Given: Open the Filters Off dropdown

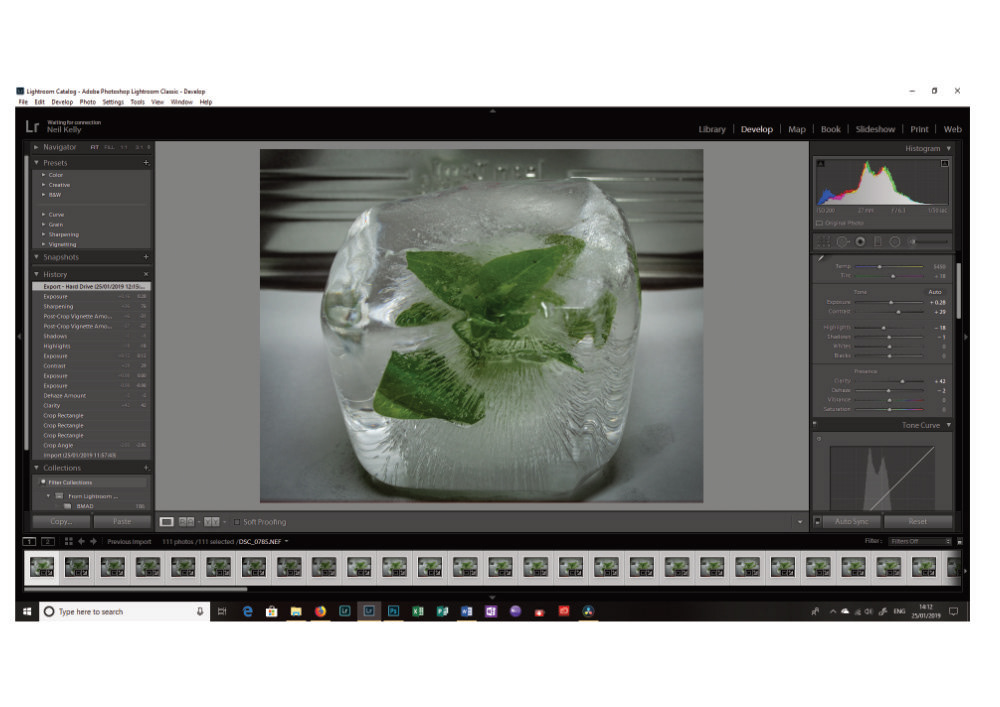Looking at the screenshot, I should click(920, 541).
